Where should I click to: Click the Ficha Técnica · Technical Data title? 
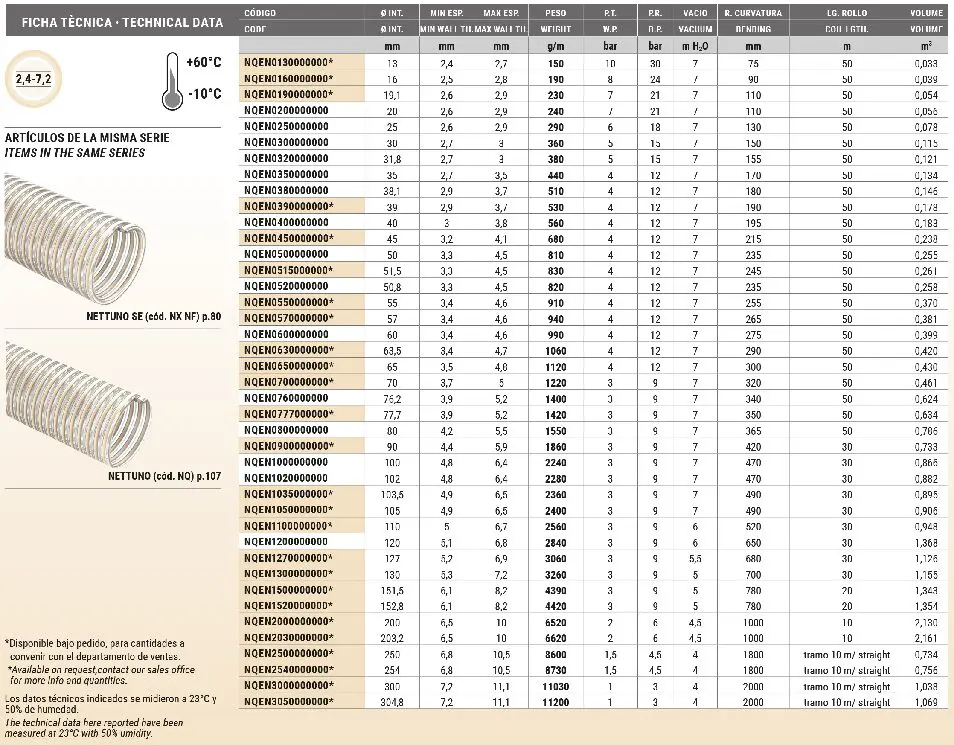point(115,22)
